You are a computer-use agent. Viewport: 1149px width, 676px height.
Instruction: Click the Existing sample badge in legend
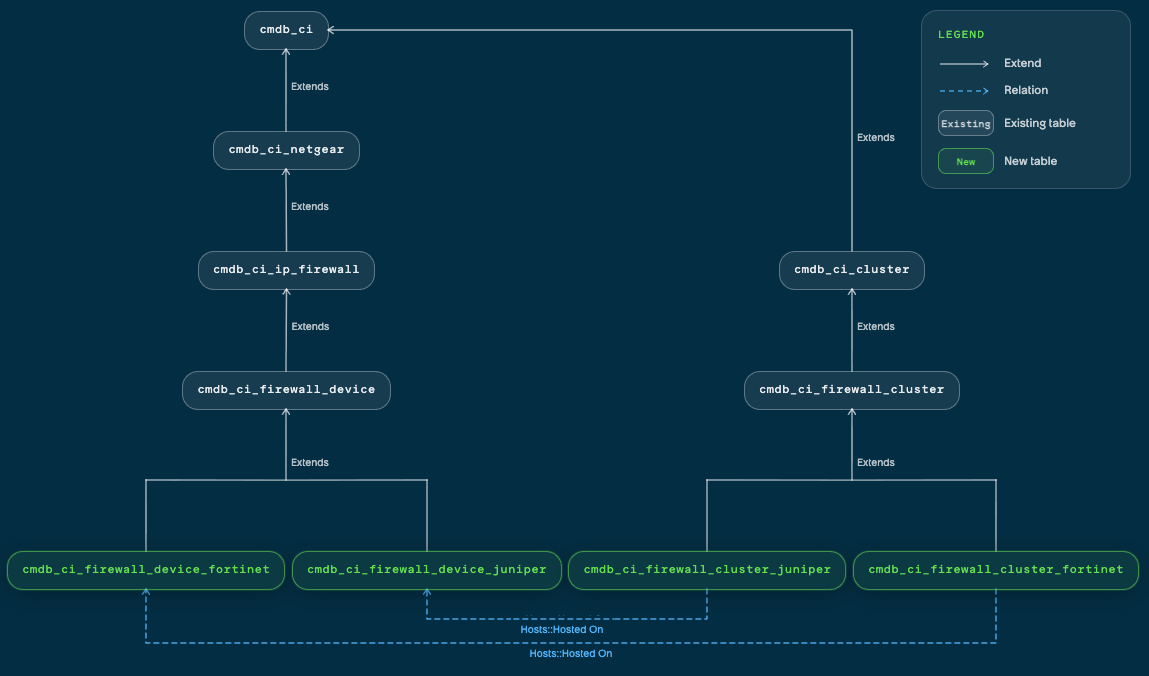click(x=966, y=124)
